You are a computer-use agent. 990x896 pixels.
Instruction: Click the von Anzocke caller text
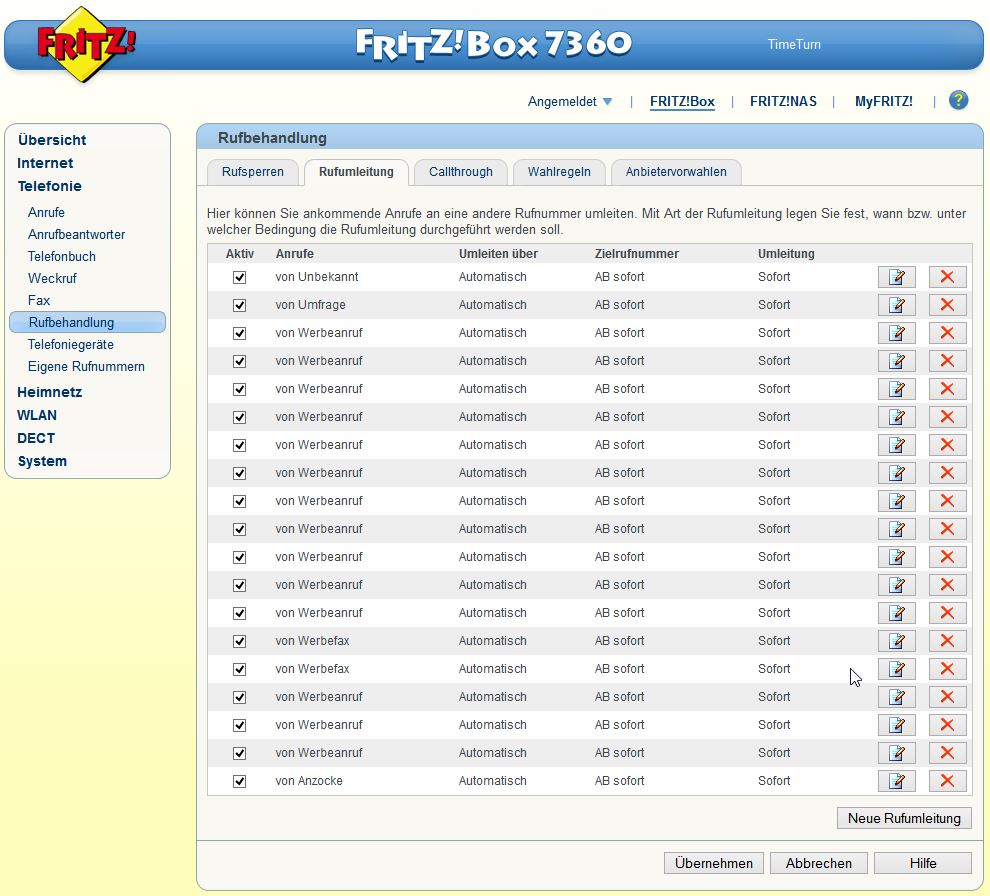pos(309,781)
